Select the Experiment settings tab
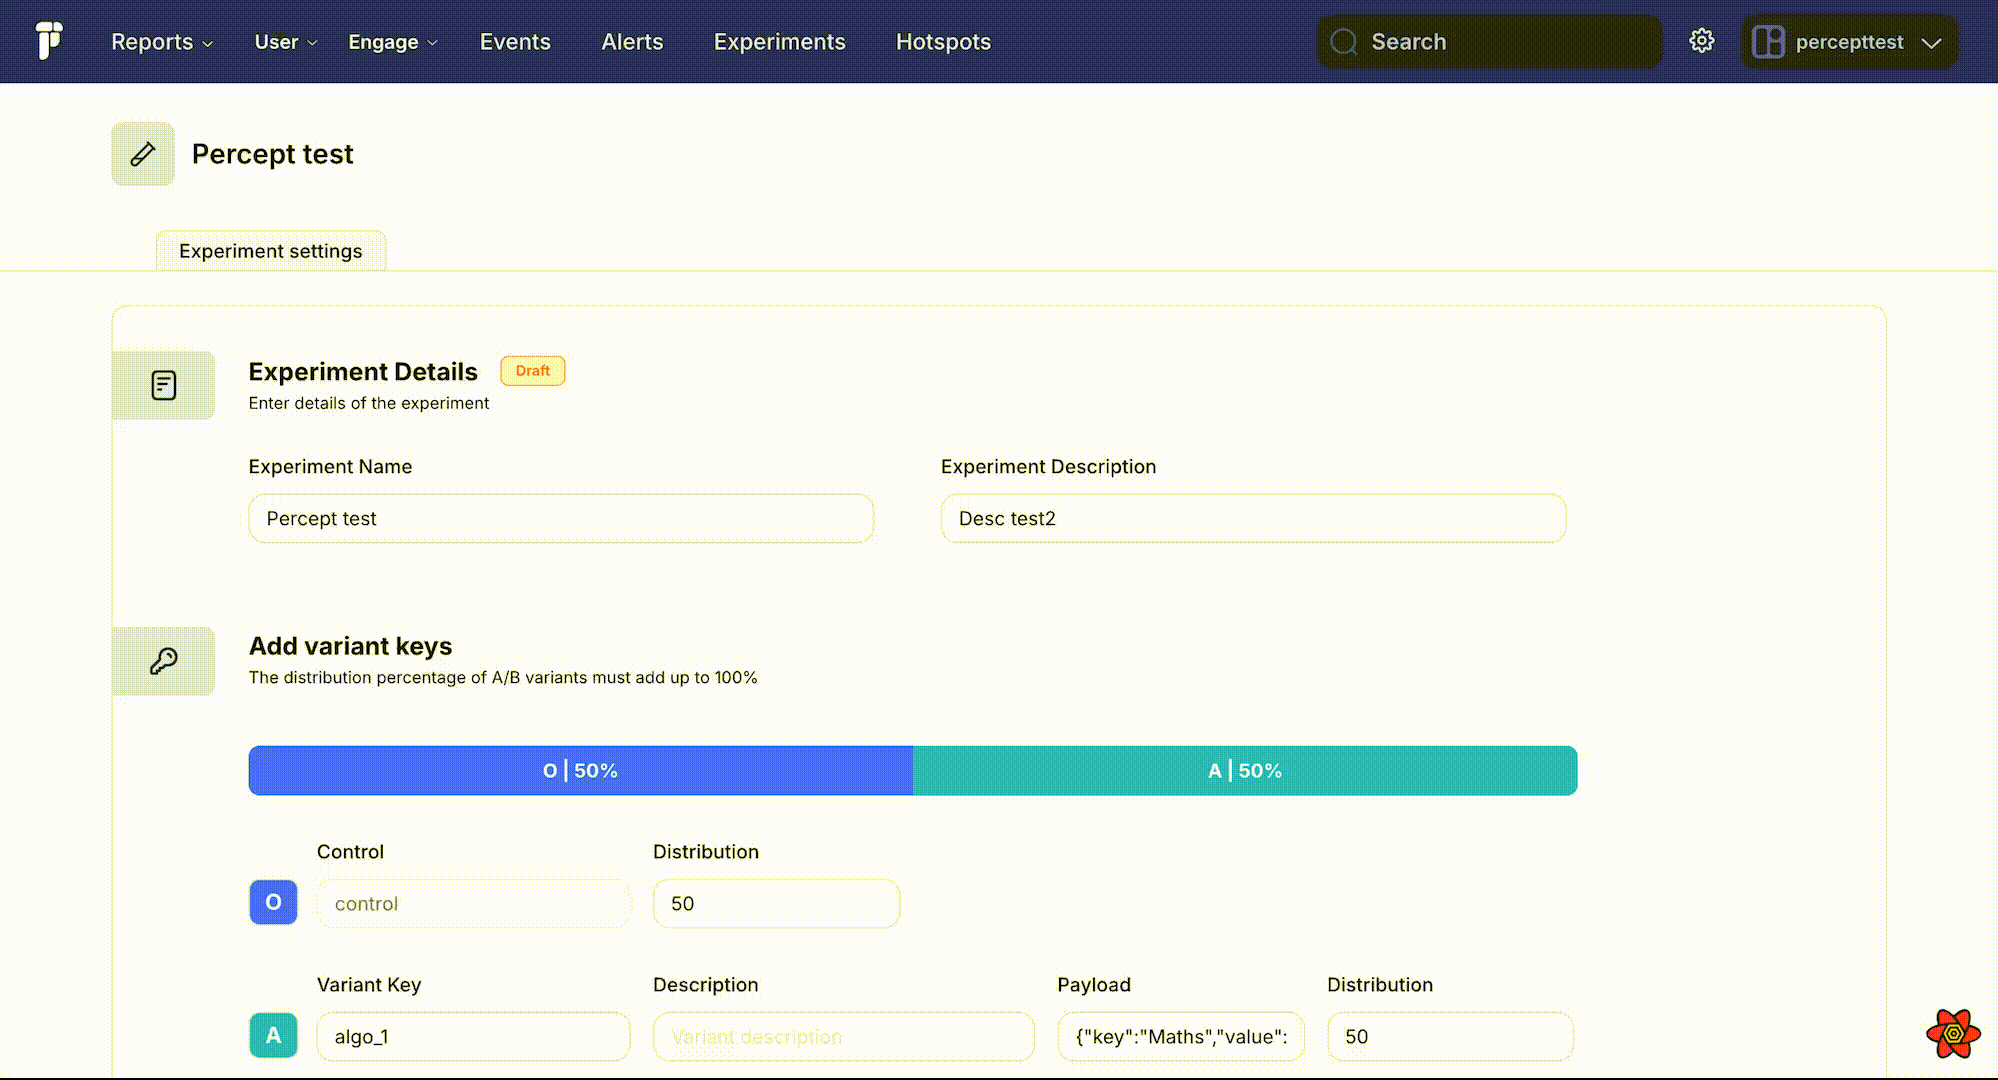The height and width of the screenshot is (1080, 1998). 271,250
